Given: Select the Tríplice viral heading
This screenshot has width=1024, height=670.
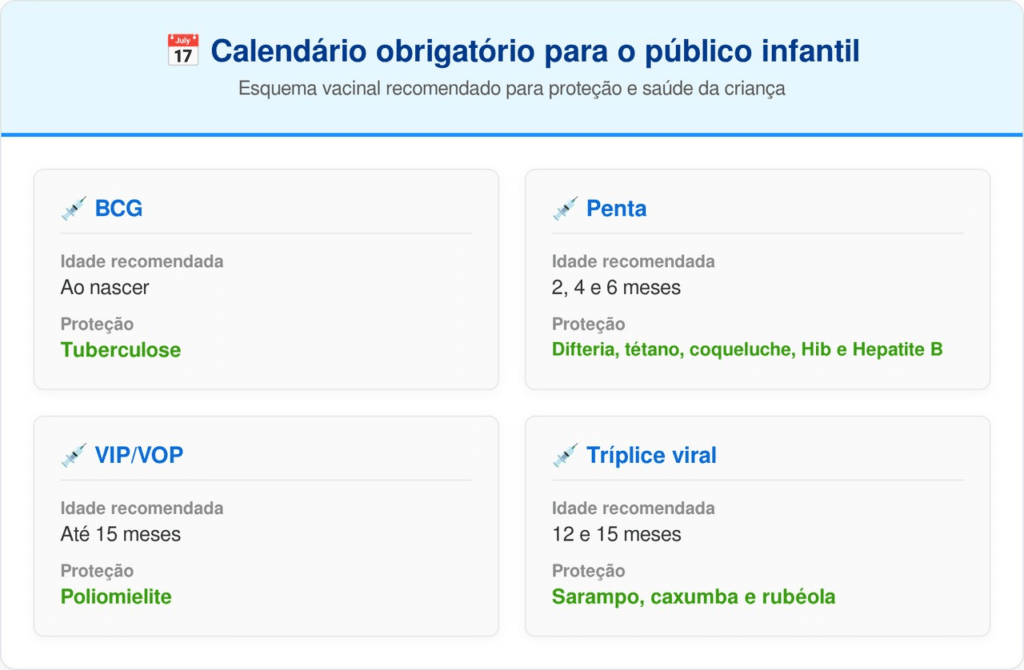Looking at the screenshot, I should 651,456.
